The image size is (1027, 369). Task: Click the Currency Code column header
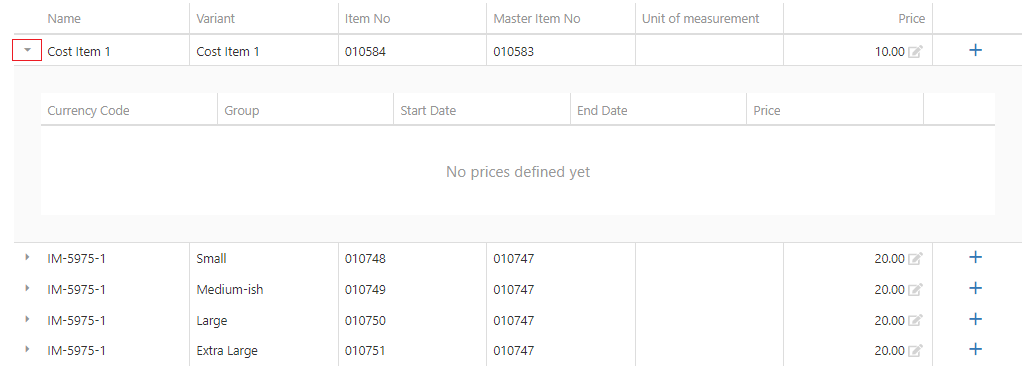click(x=88, y=111)
